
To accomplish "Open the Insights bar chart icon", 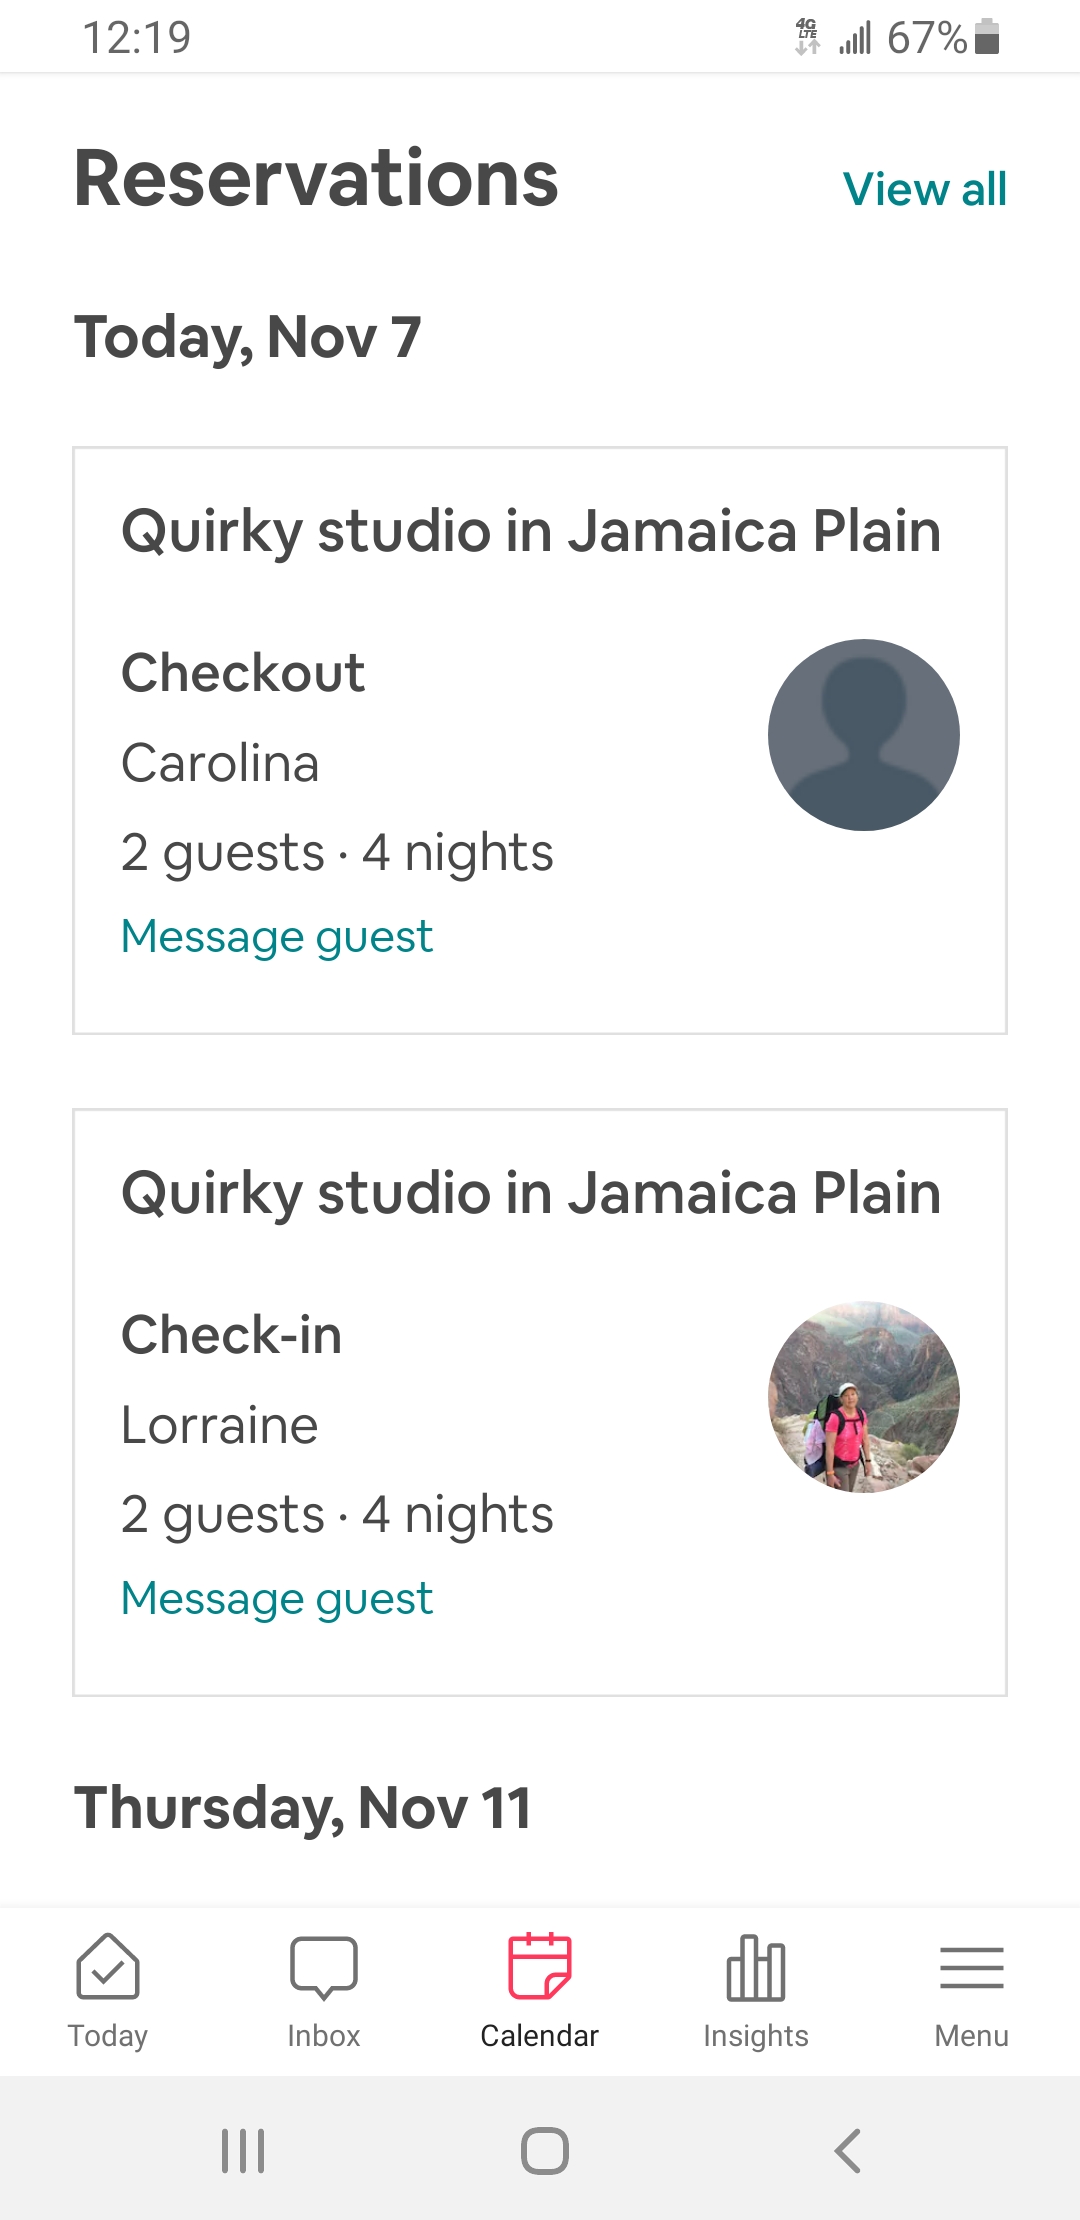I will point(755,1967).
